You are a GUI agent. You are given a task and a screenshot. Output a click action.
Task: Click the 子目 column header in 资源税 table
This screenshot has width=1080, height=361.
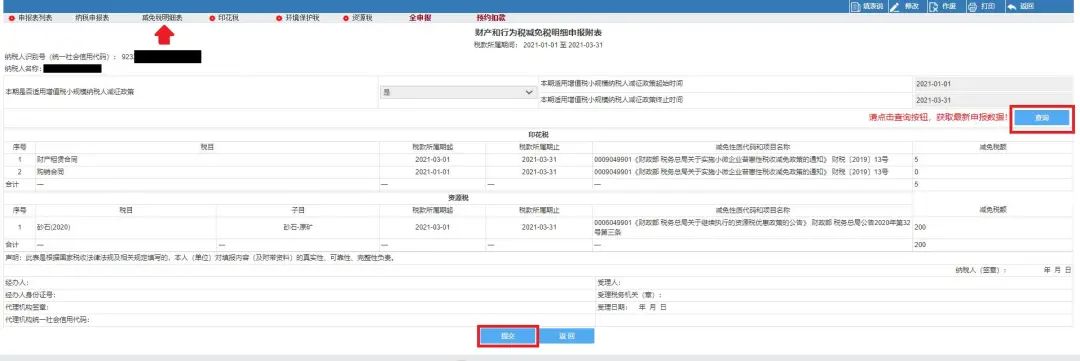tap(298, 209)
